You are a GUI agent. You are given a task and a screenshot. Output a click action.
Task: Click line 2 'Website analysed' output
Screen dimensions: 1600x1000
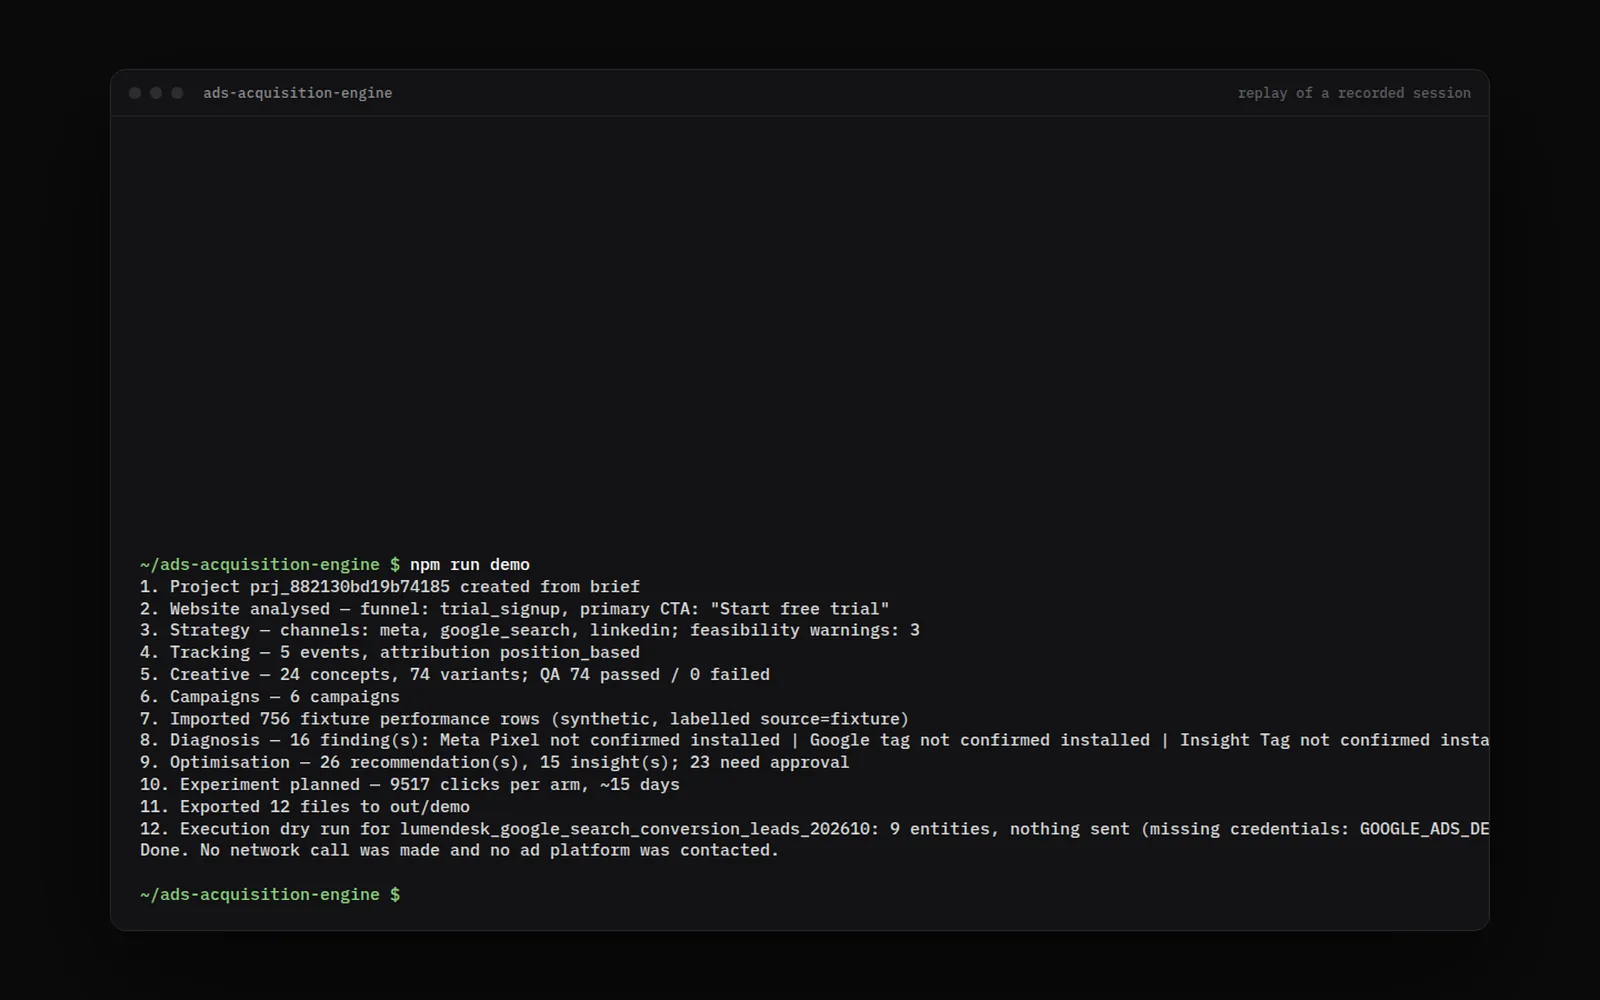(x=515, y=609)
